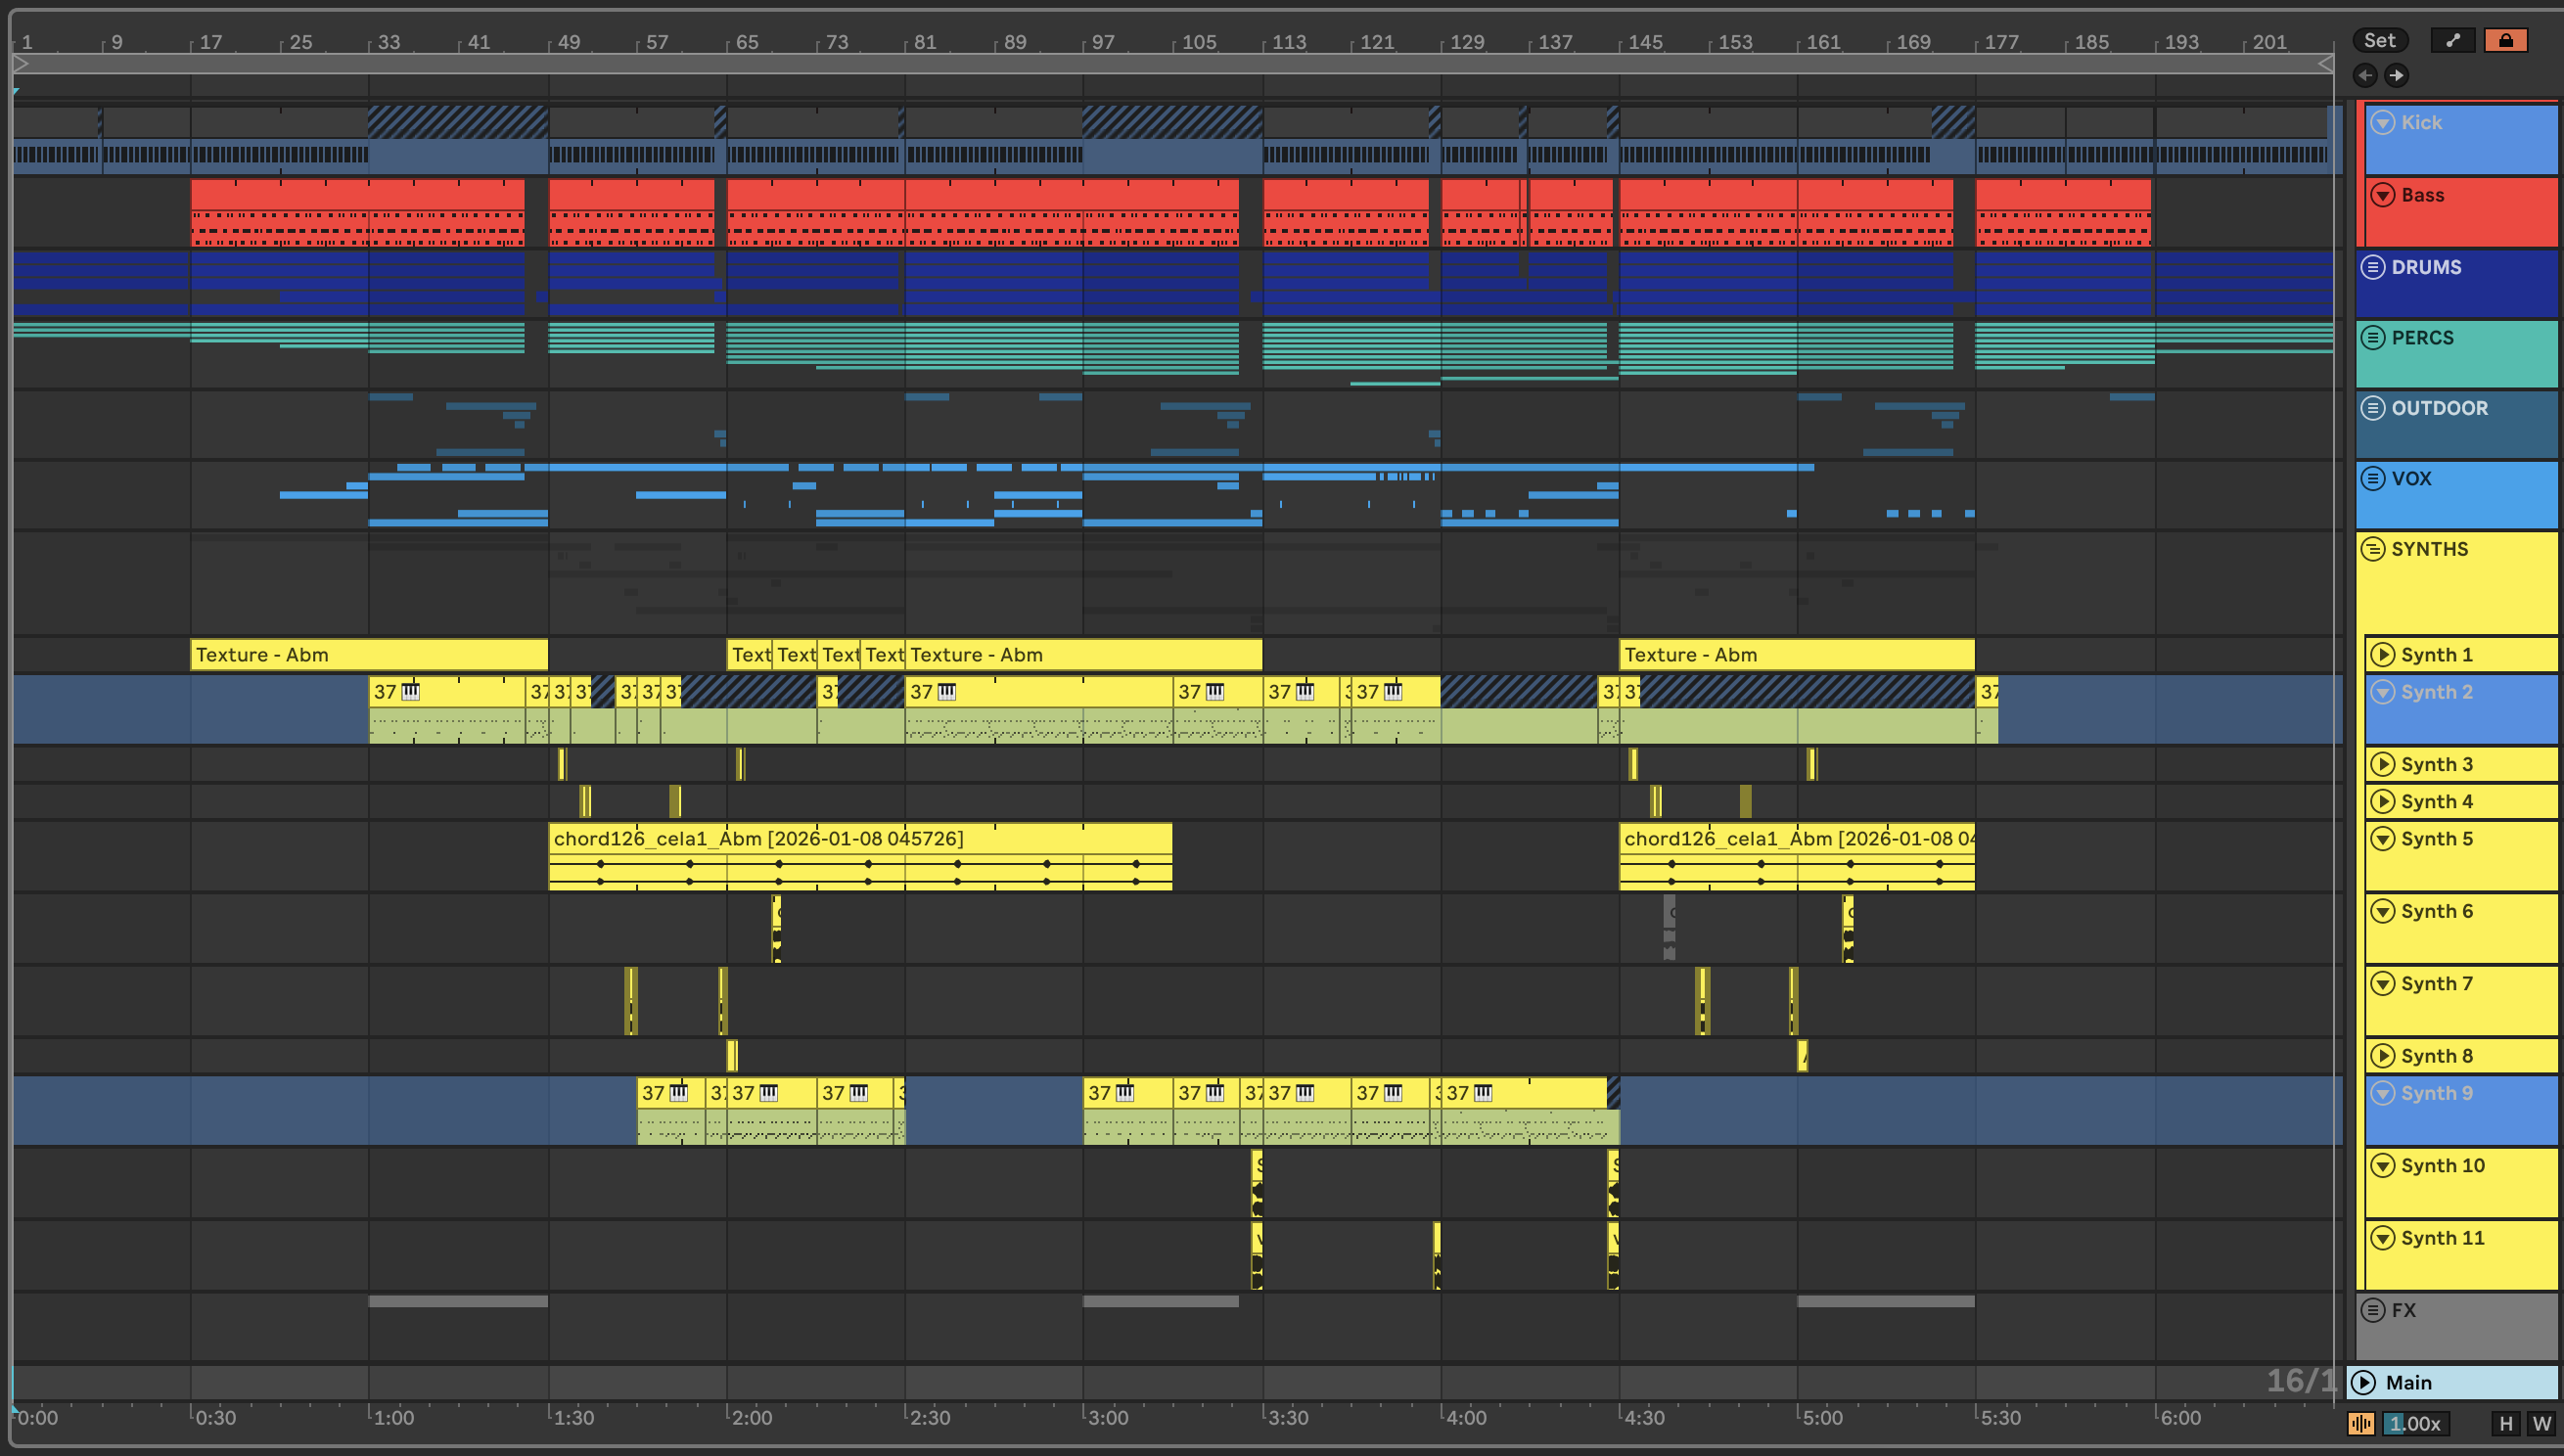Unfold the VOX group track
2564x1456 pixels.
point(2373,478)
